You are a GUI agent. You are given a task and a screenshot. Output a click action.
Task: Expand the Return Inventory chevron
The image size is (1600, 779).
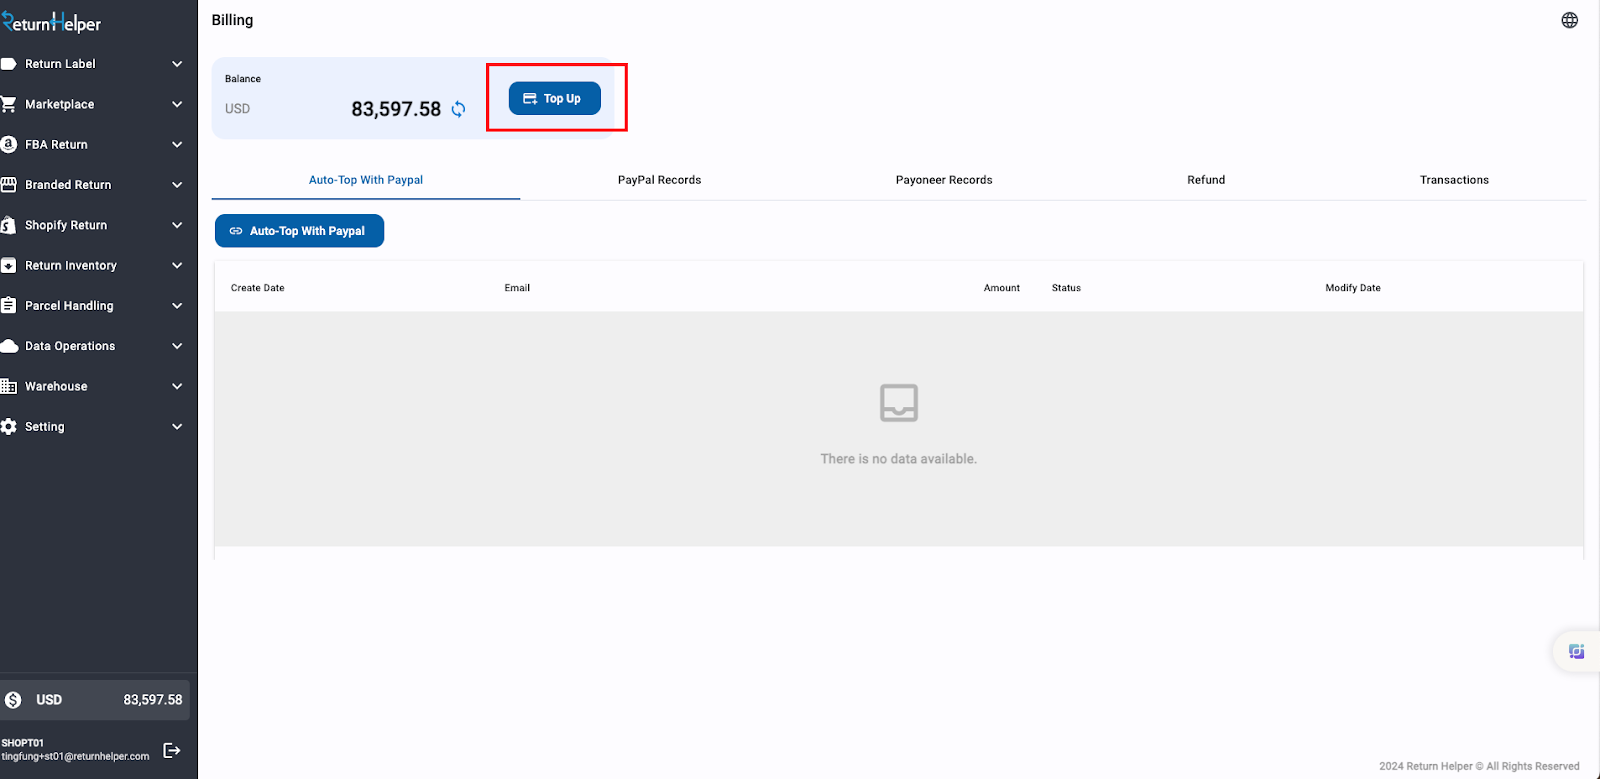177,265
